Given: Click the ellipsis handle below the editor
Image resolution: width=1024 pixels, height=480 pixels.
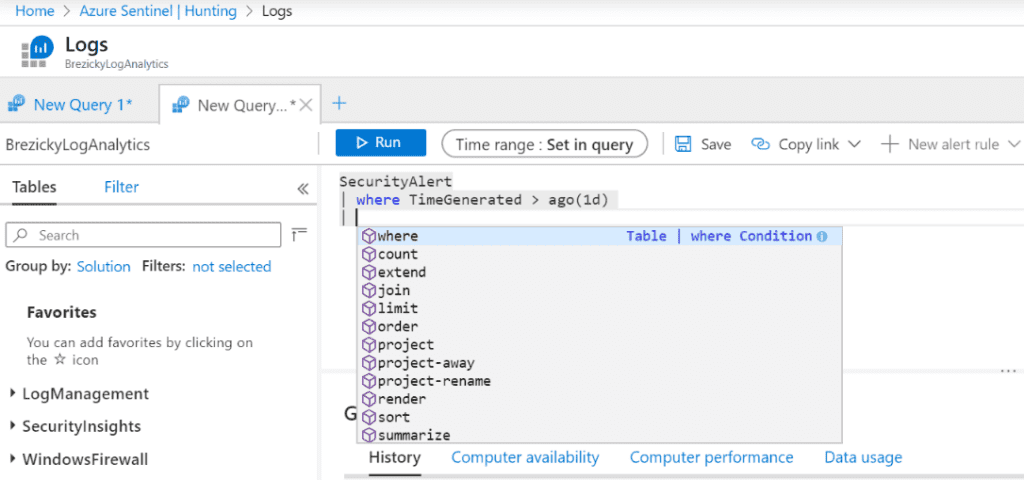Looking at the screenshot, I should point(1006,370).
